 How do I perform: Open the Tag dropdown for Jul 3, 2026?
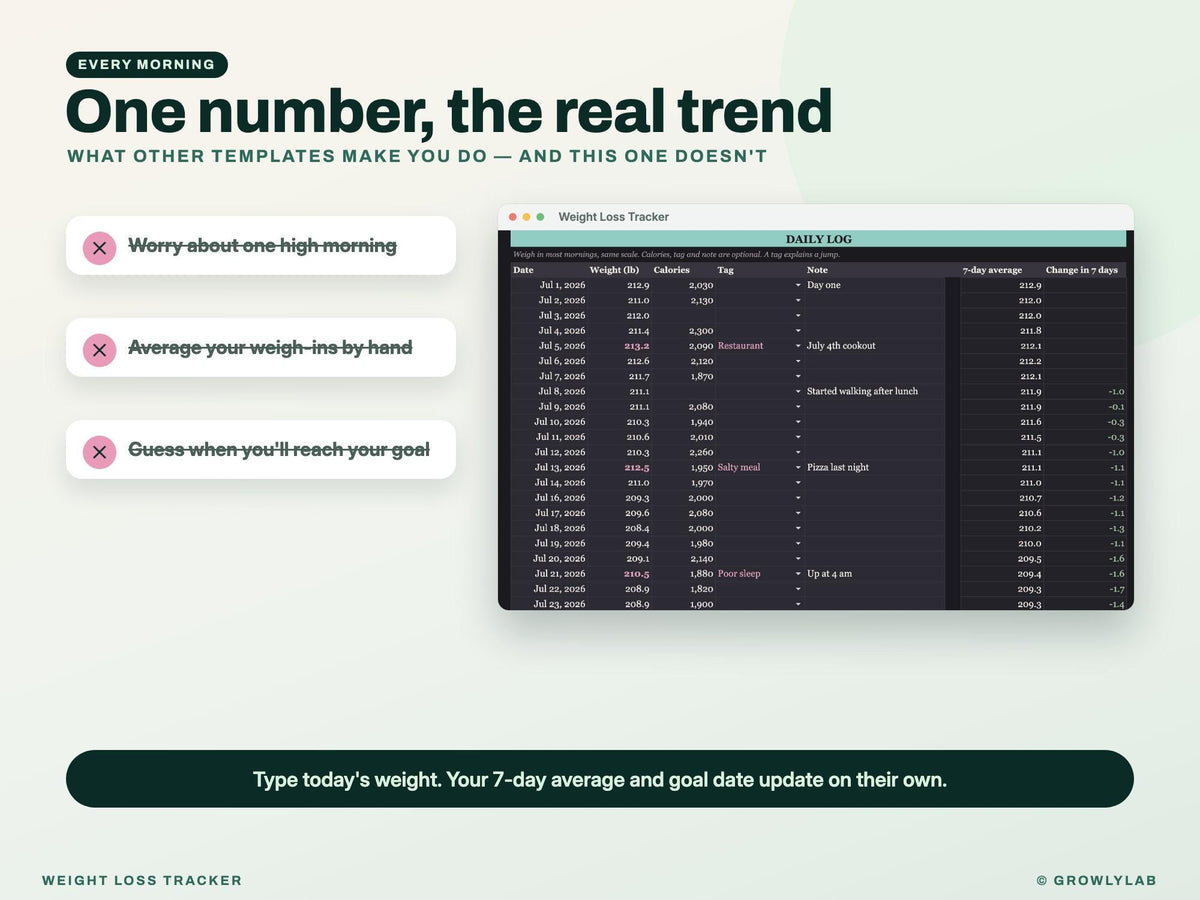coord(798,316)
